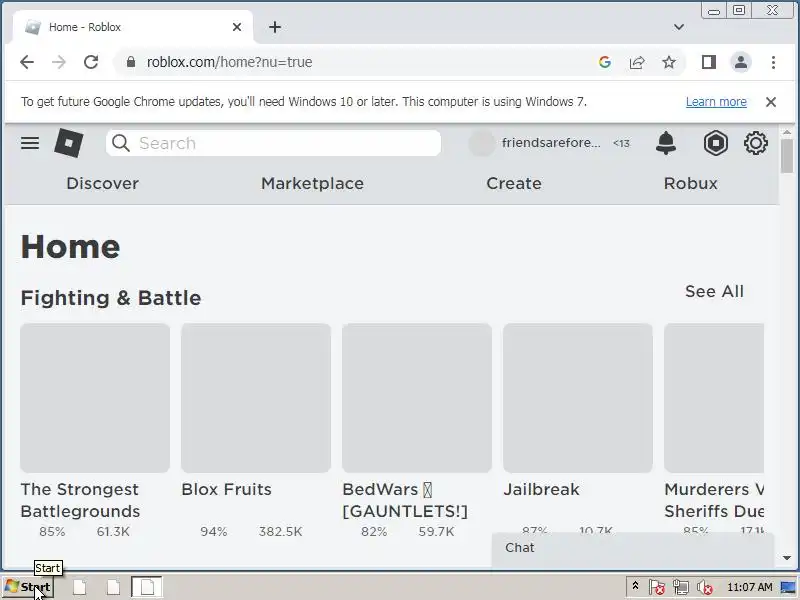Share this page using the share icon
This screenshot has width=800, height=600.
[x=637, y=62]
